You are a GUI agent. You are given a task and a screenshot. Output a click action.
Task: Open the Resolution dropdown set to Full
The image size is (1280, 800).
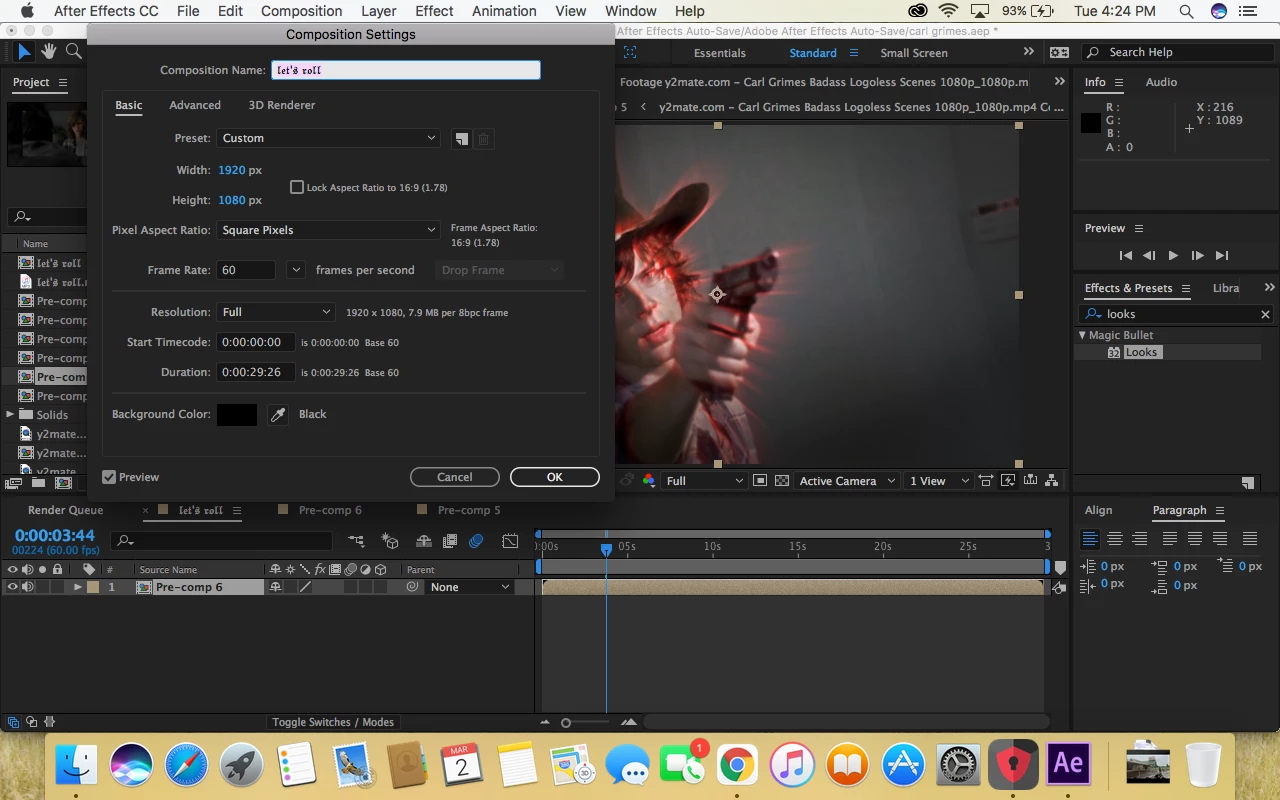(x=275, y=312)
